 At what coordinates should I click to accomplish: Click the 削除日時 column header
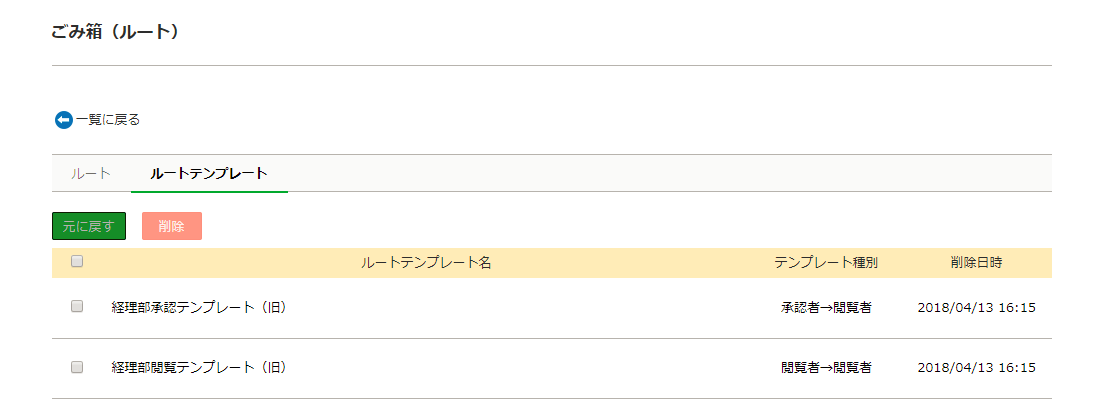click(x=976, y=263)
